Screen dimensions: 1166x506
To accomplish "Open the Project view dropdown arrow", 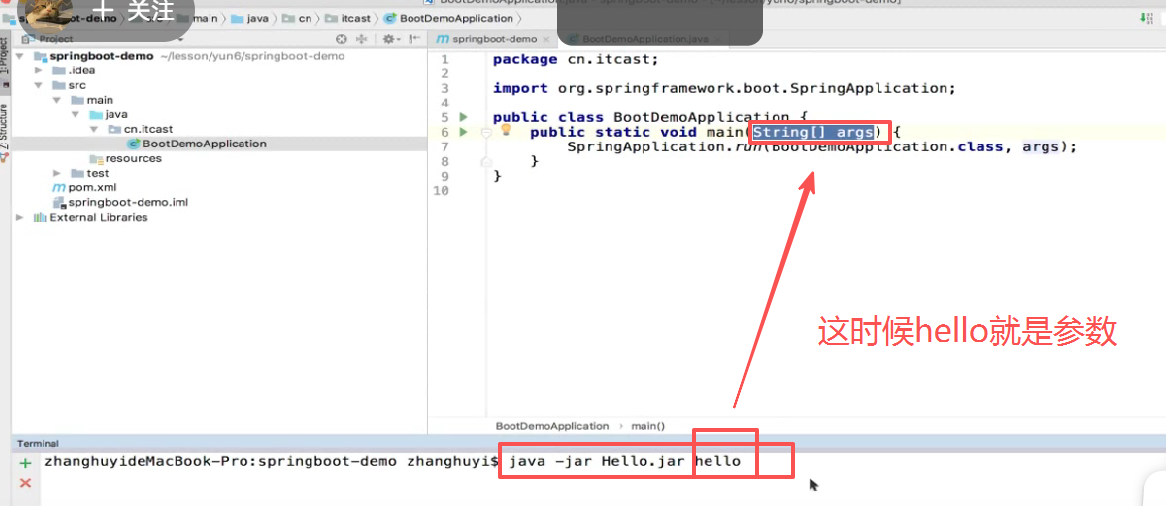I will tap(180, 39).
